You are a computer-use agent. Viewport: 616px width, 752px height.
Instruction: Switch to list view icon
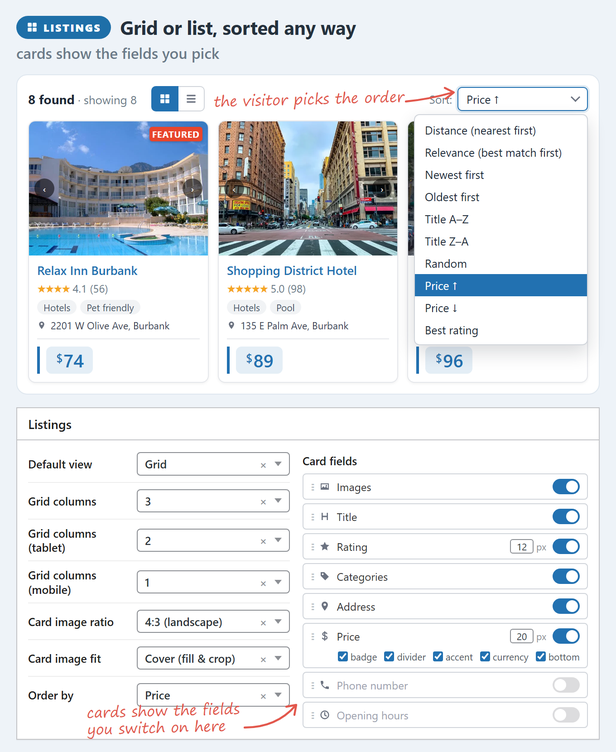(191, 99)
